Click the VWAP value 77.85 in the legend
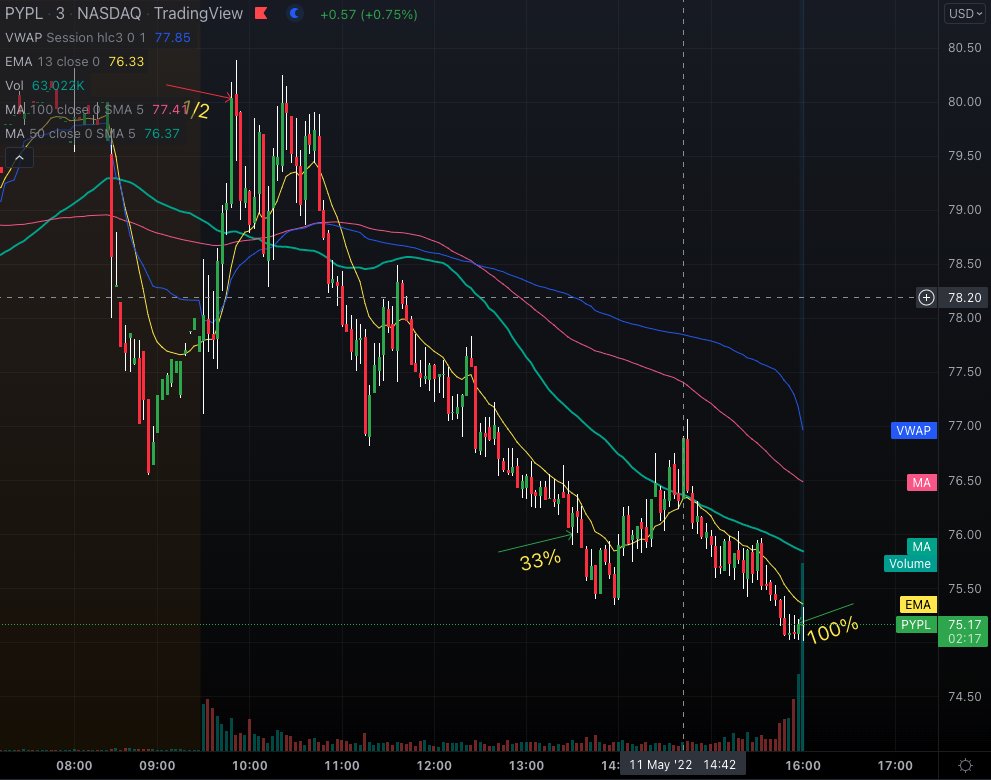Image resolution: width=991 pixels, height=780 pixels. [x=173, y=37]
